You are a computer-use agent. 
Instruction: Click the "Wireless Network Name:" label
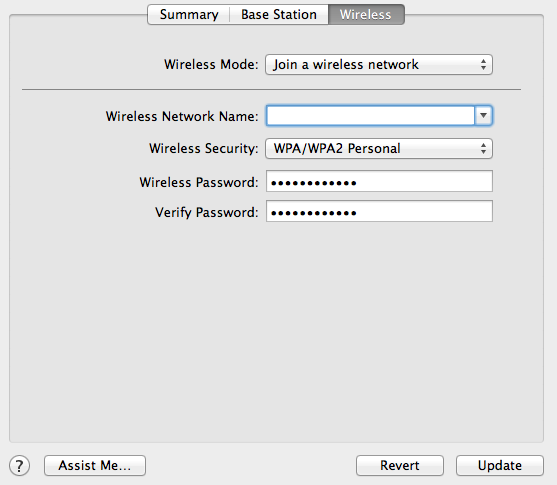182,116
